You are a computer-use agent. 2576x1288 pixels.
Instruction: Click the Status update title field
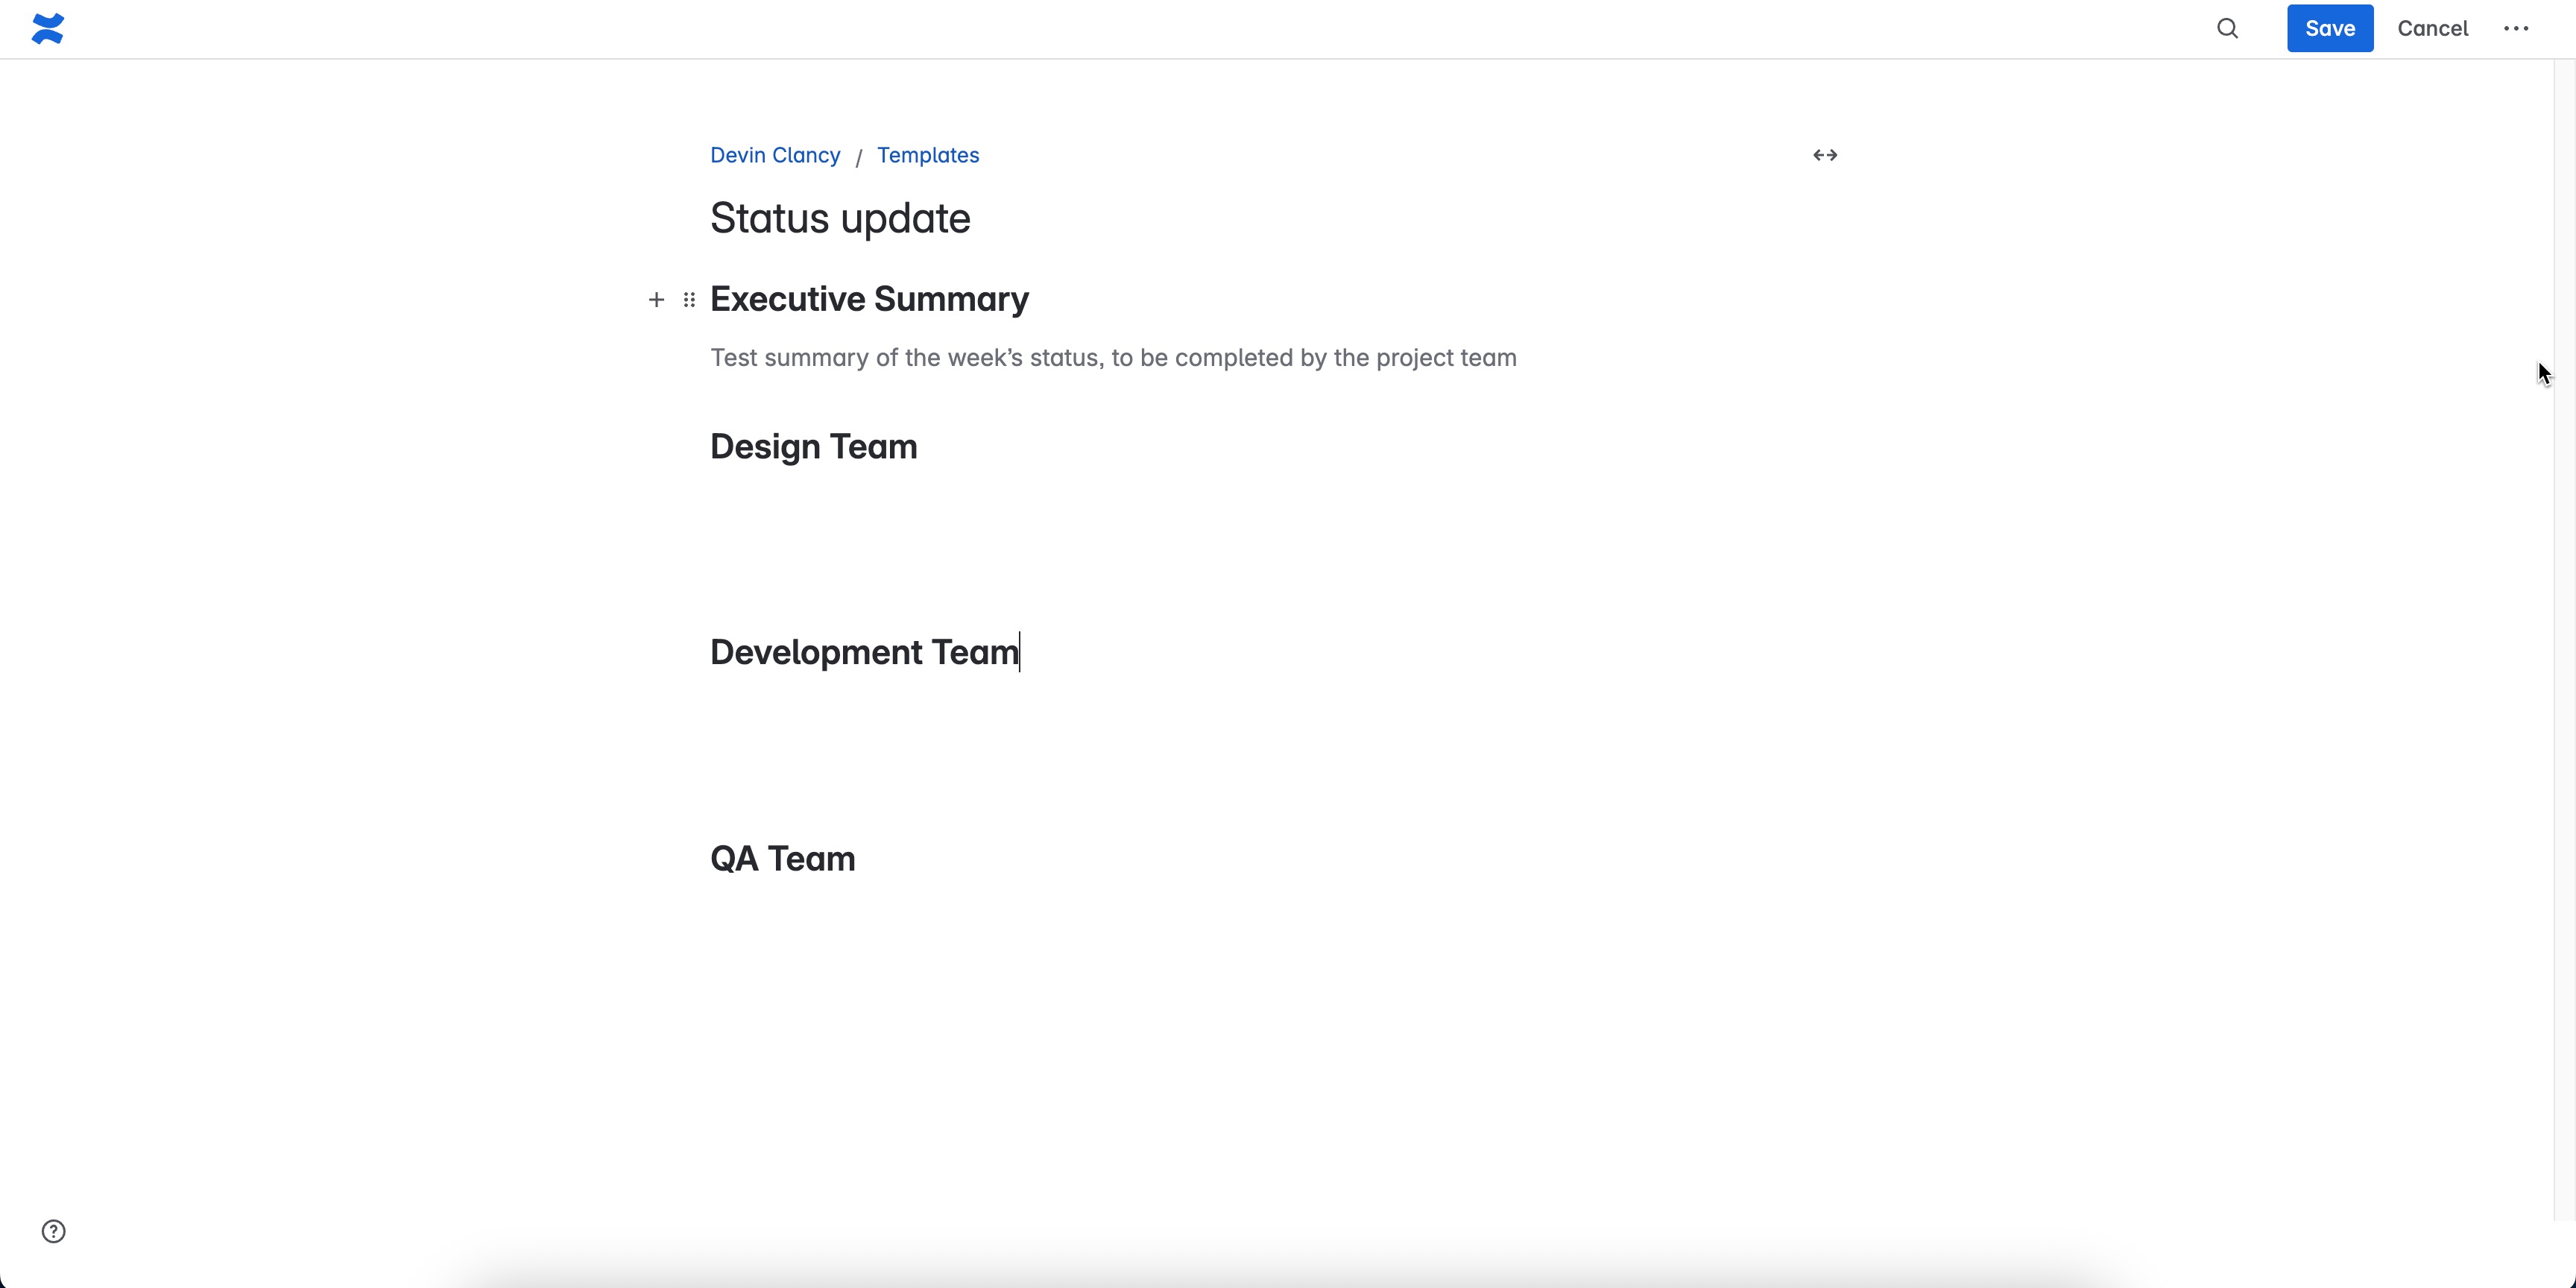coord(840,218)
